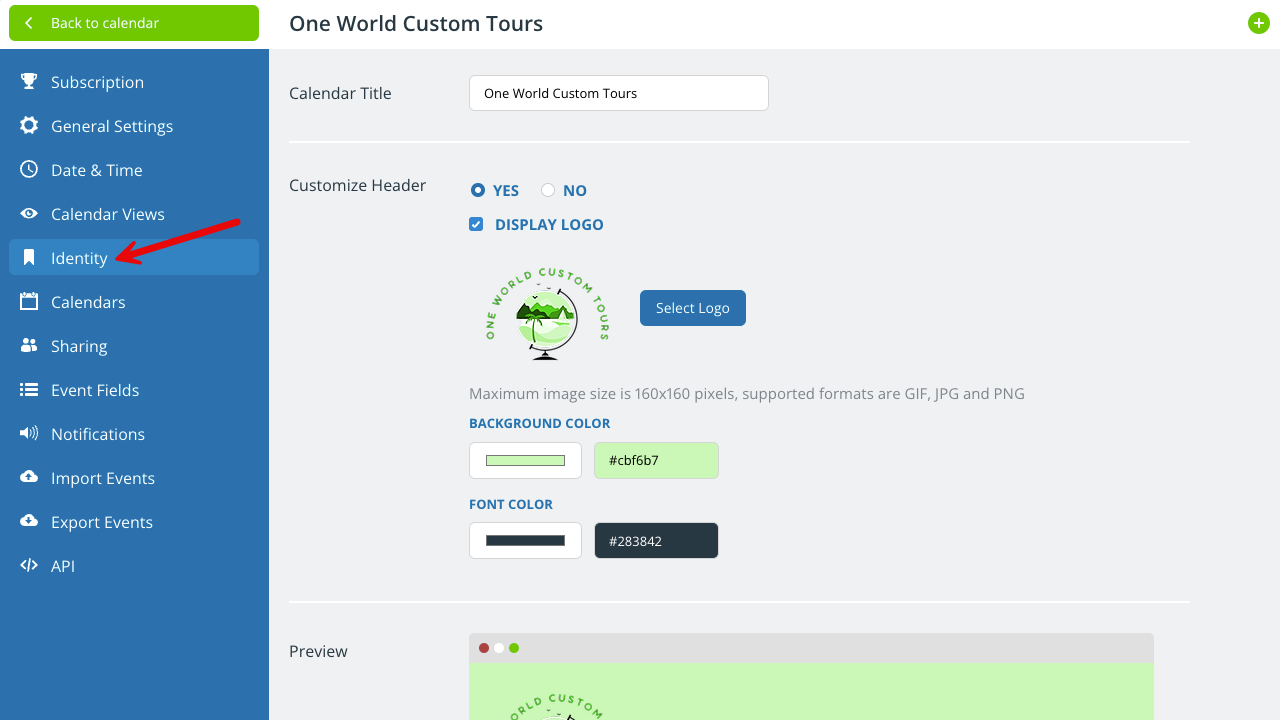
Task: Click the BACKGROUND COLOR label
Action: 540,423
